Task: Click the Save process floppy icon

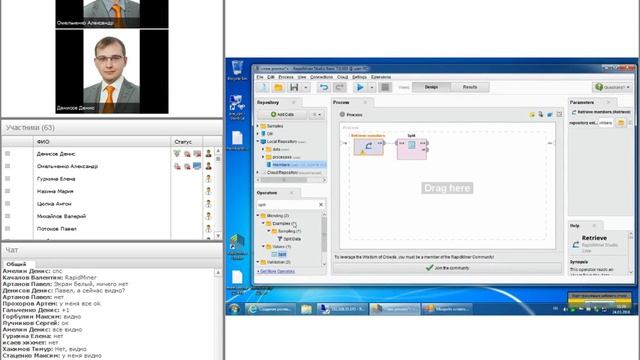Action: point(294,87)
